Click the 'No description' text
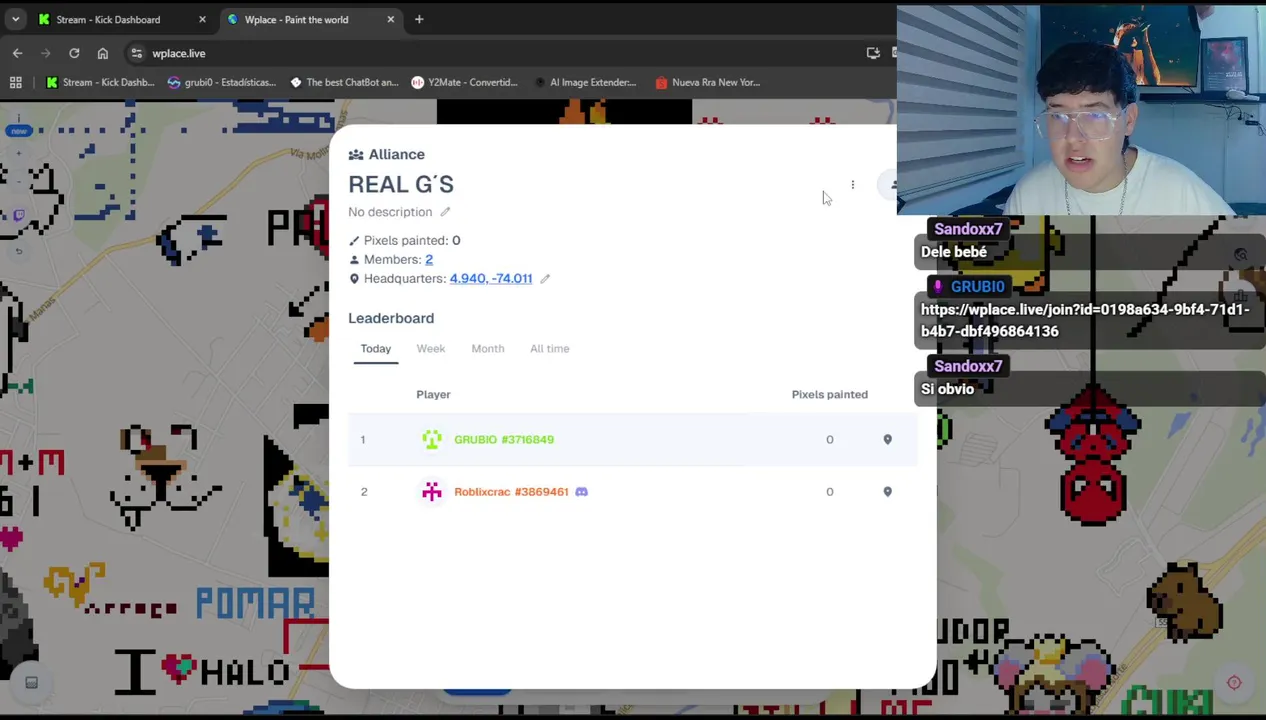The image size is (1266, 720). coord(390,212)
